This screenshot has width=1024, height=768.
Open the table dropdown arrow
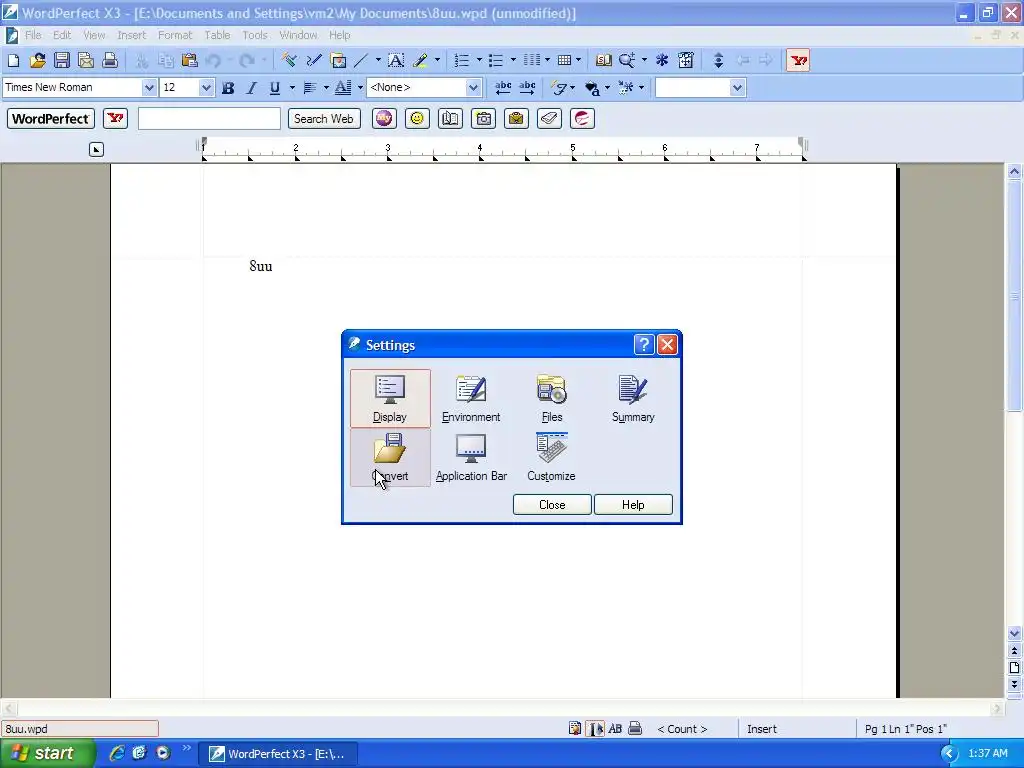[578, 61]
